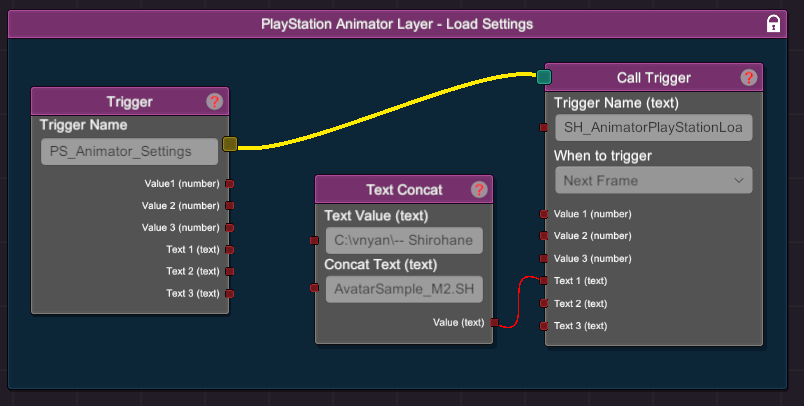
Task: Click the Trigger node yellow flow output port
Action: click(230, 144)
